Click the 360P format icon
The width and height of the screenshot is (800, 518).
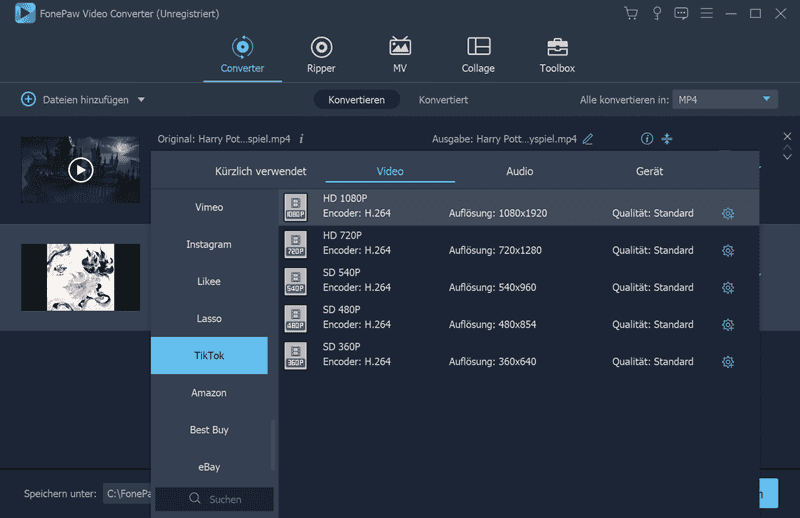[296, 356]
